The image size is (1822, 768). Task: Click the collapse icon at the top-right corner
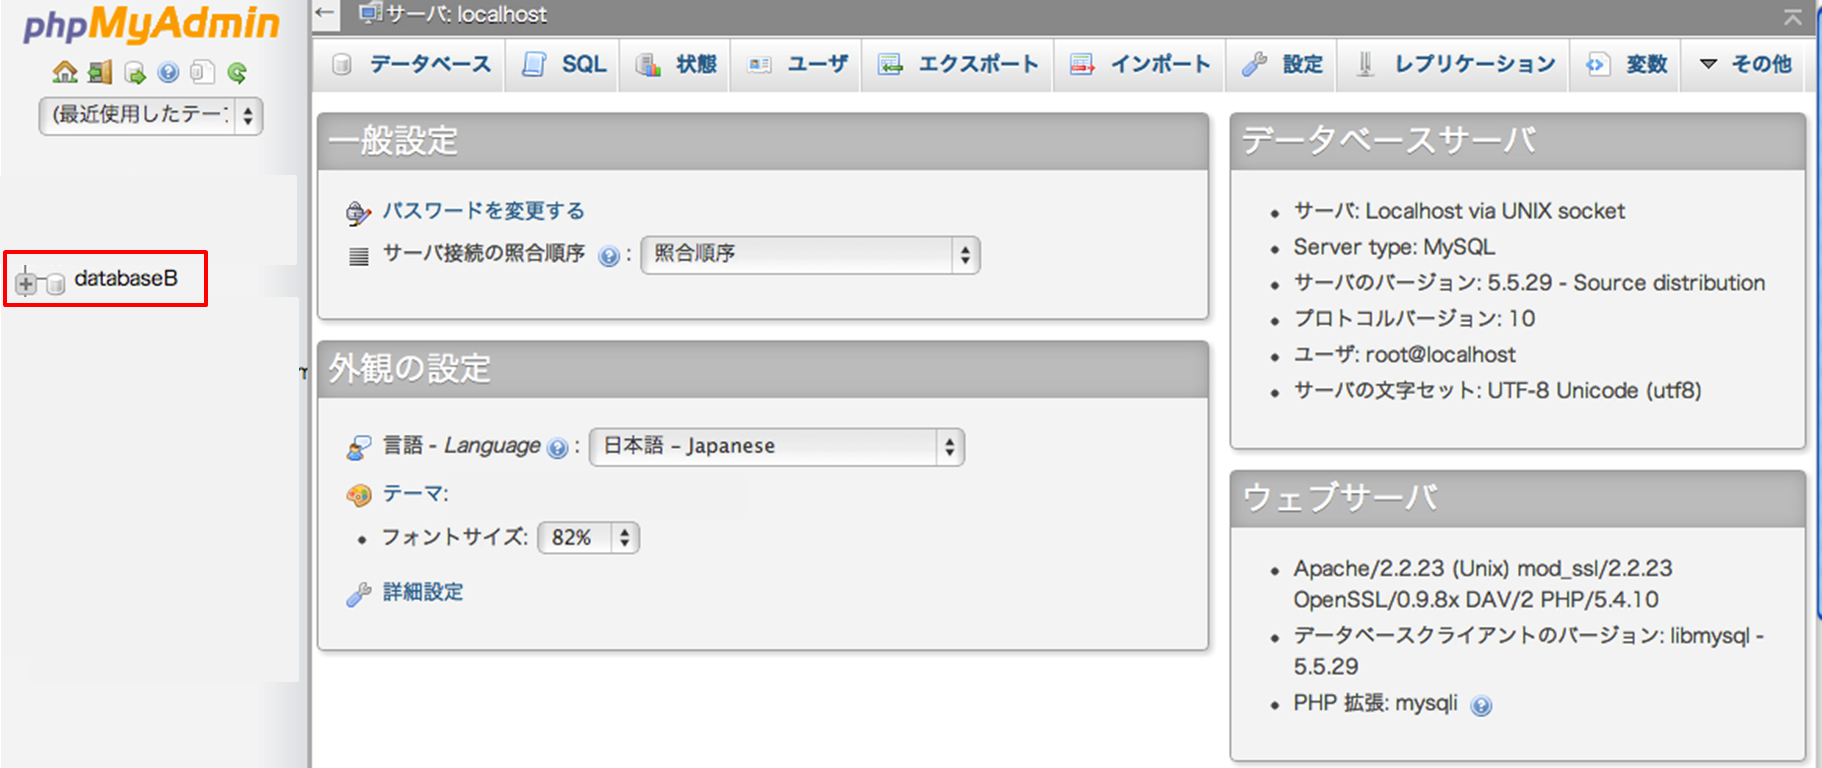pyautogui.click(x=1793, y=16)
